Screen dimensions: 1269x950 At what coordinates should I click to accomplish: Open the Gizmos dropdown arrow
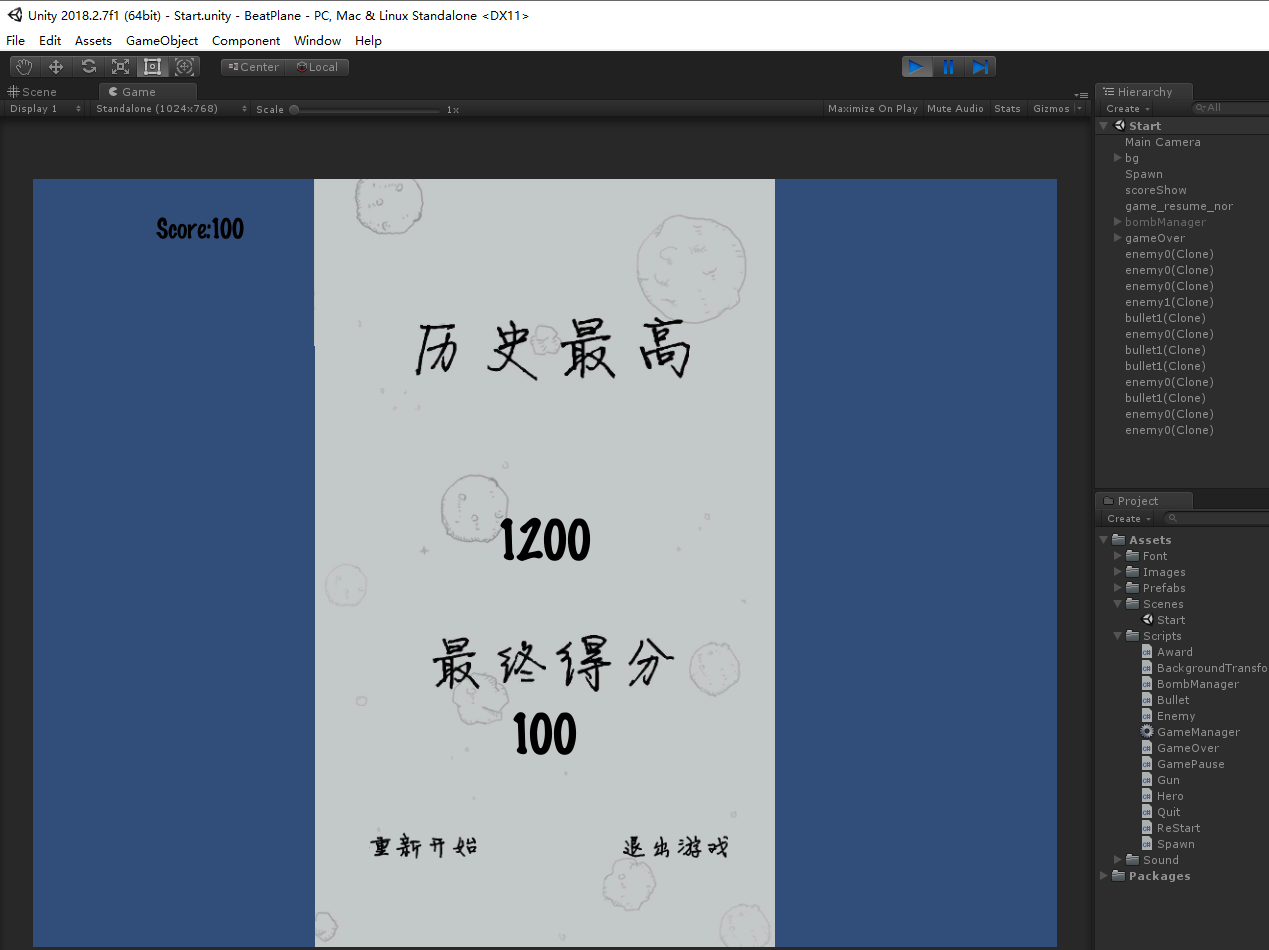(x=1079, y=109)
